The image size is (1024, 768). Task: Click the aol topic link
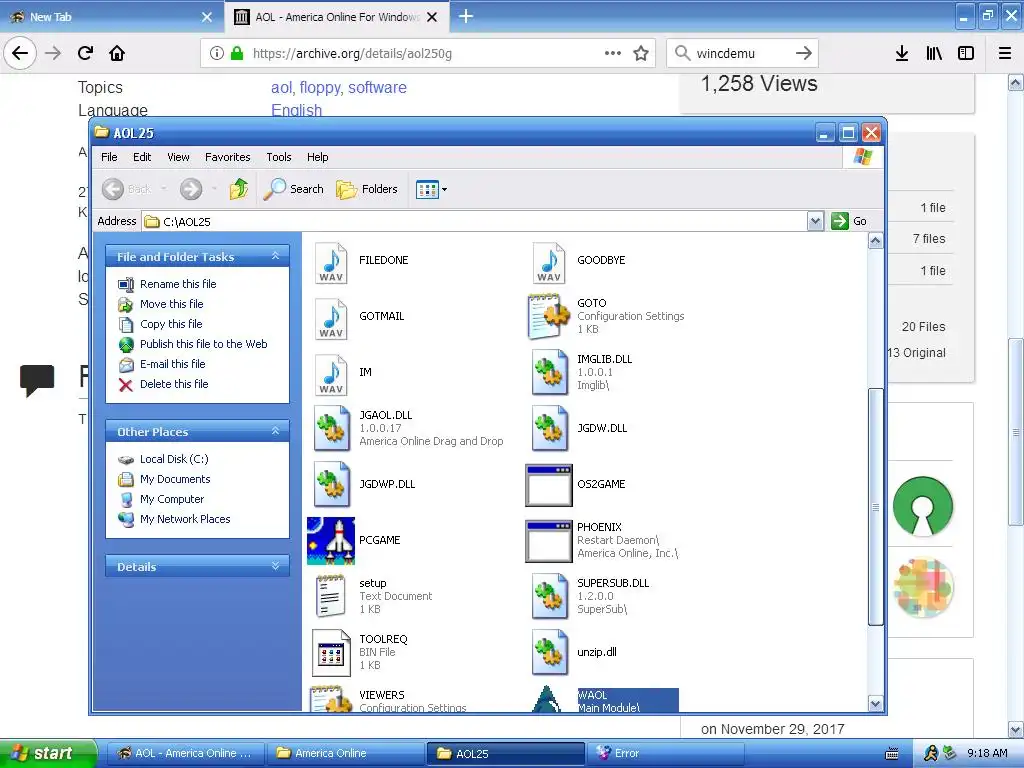click(x=281, y=88)
